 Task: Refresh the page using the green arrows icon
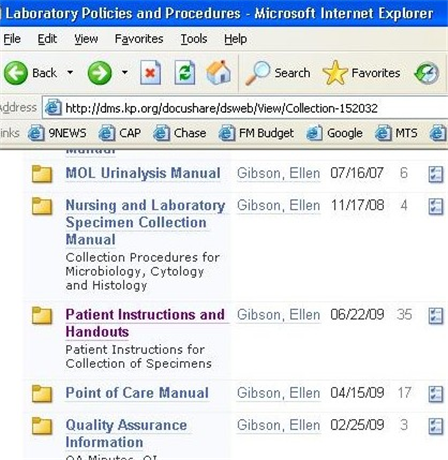pyautogui.click(x=185, y=72)
